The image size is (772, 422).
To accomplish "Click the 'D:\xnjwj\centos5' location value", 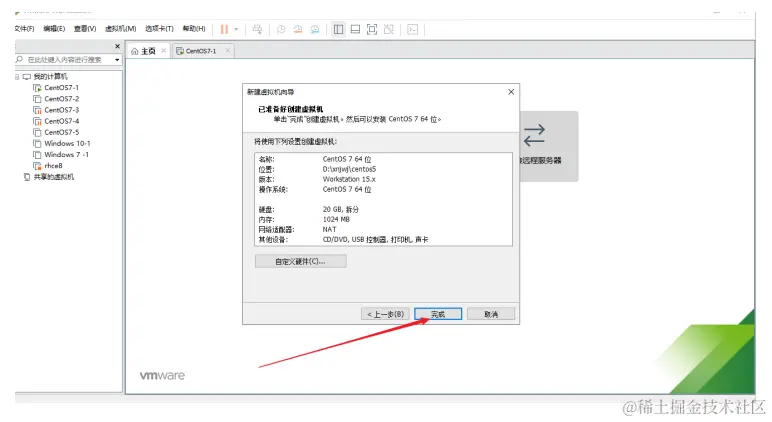I will 349,169.
